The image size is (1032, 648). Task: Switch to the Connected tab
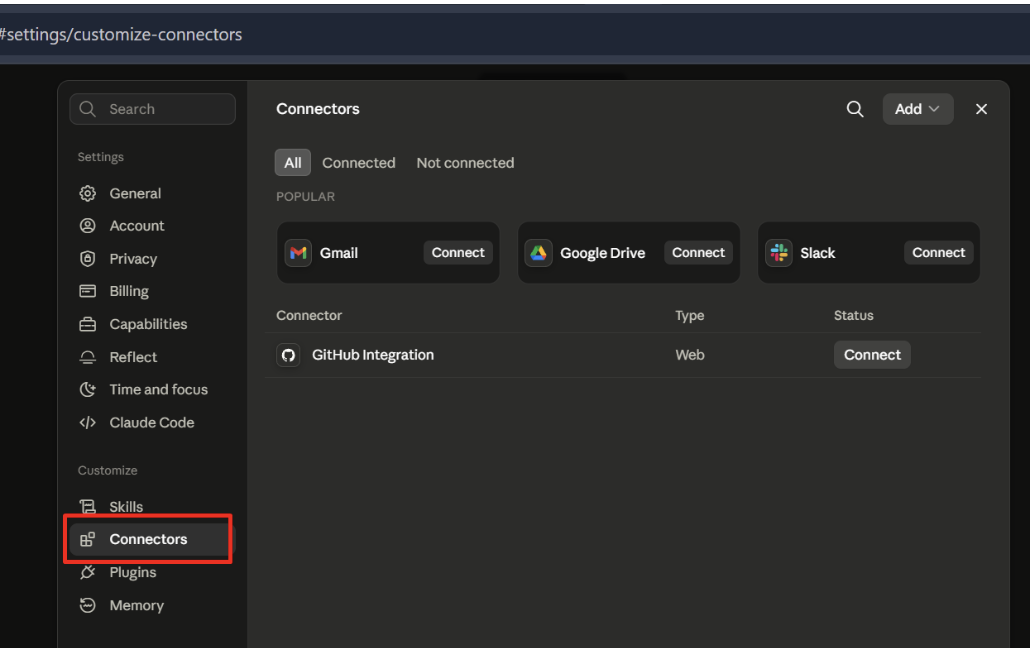(359, 162)
